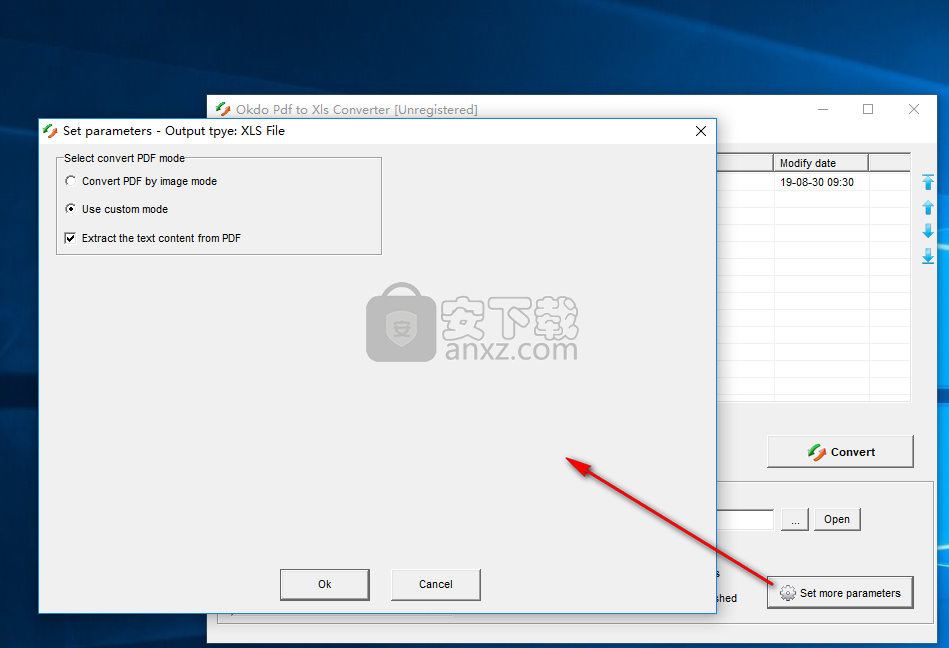Click the Okdo logo icon in dialog title
949x648 pixels.
click(x=50, y=131)
